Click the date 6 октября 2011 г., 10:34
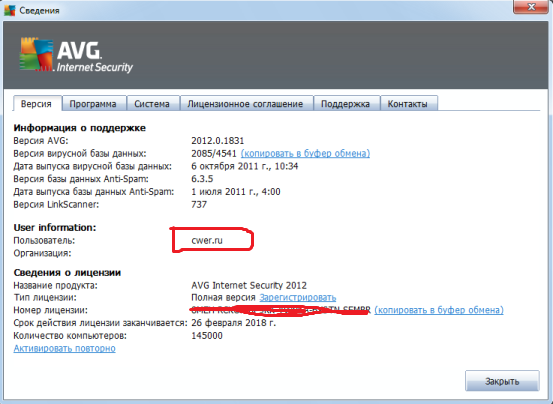The width and height of the screenshot is (553, 404). point(245,166)
